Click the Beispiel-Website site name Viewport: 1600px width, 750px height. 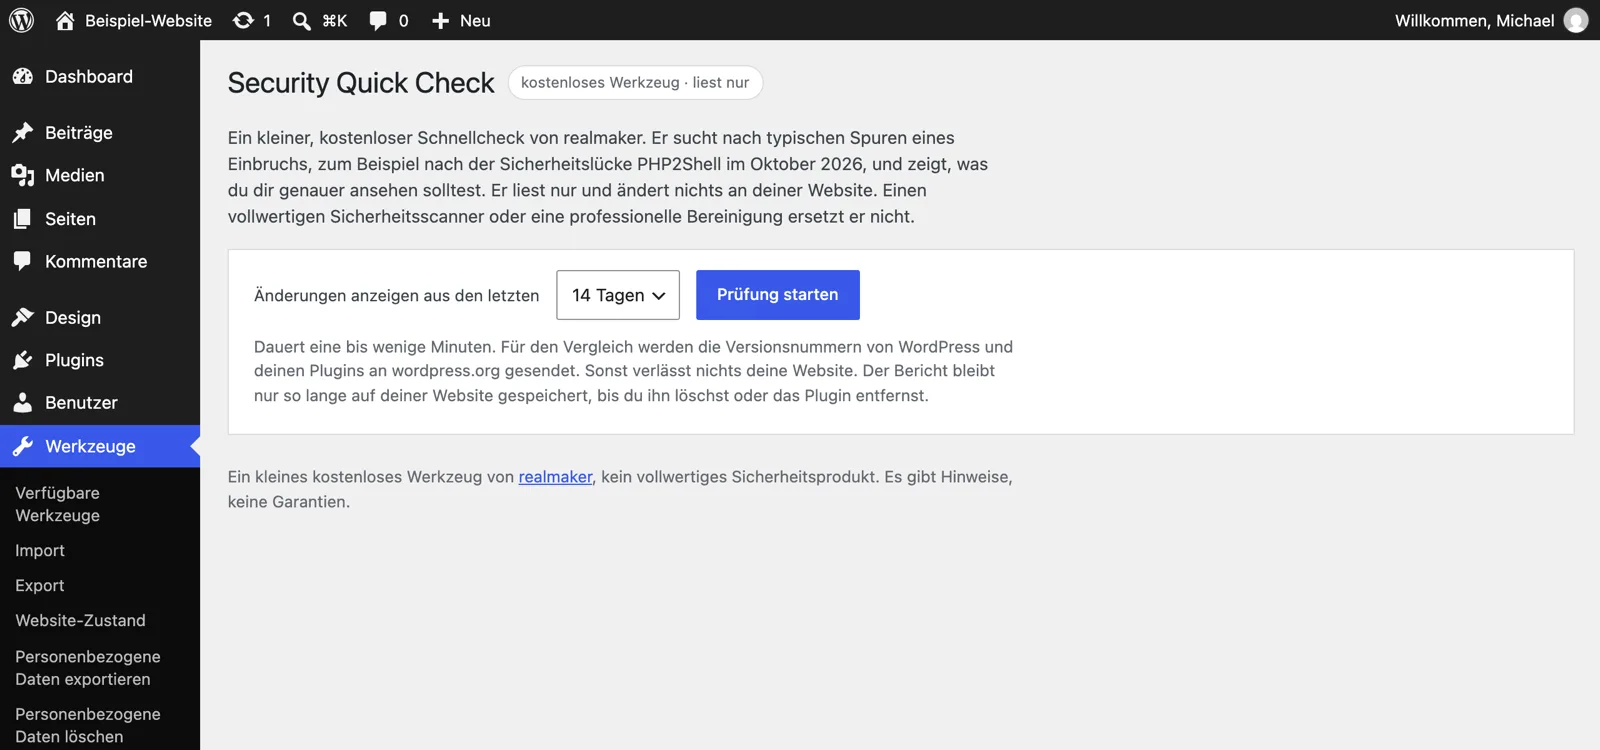149,21
